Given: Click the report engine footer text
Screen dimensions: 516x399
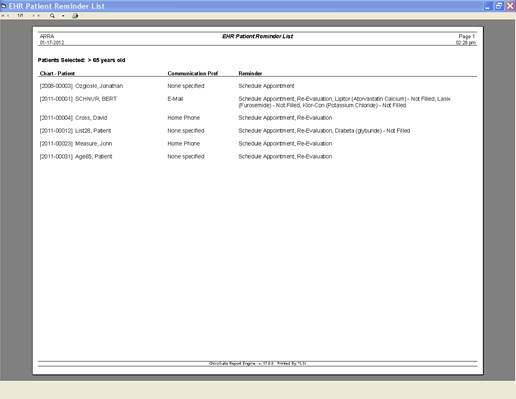Looking at the screenshot, I should pos(258,363).
